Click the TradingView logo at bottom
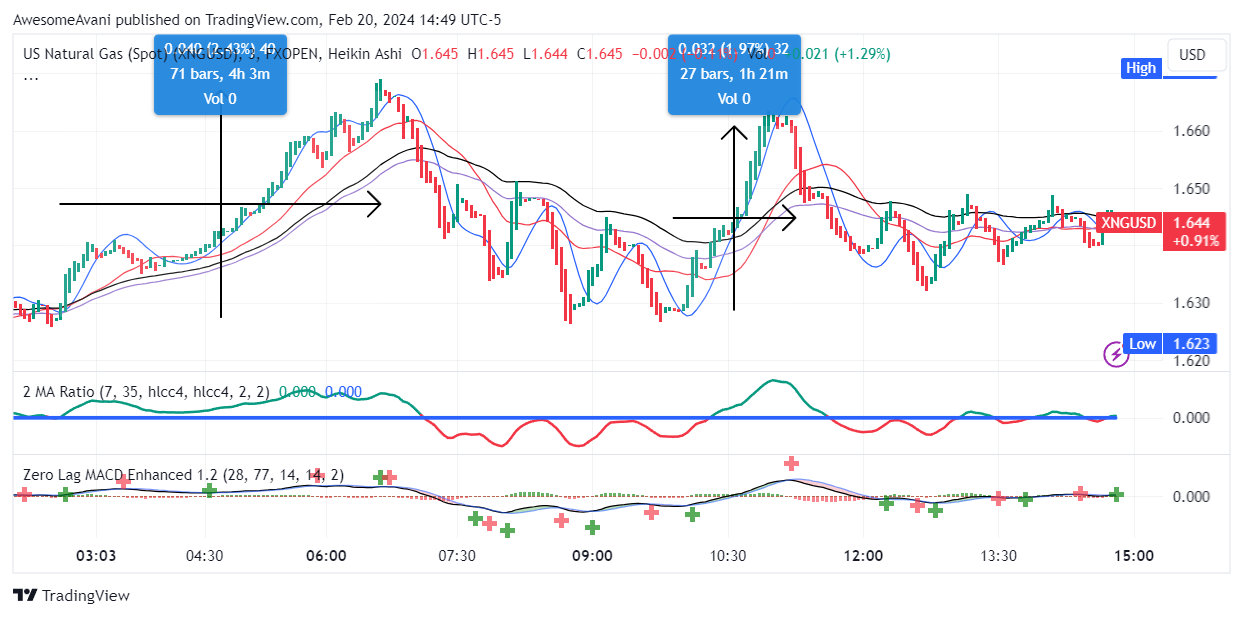Screen dimensions: 1243x617 (71, 596)
